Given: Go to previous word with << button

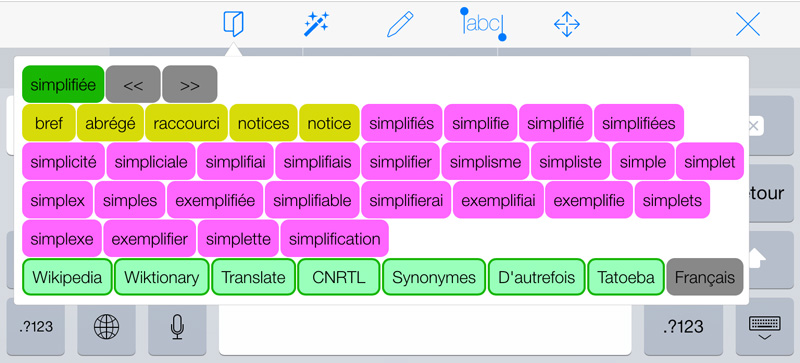Looking at the screenshot, I should (133, 84).
